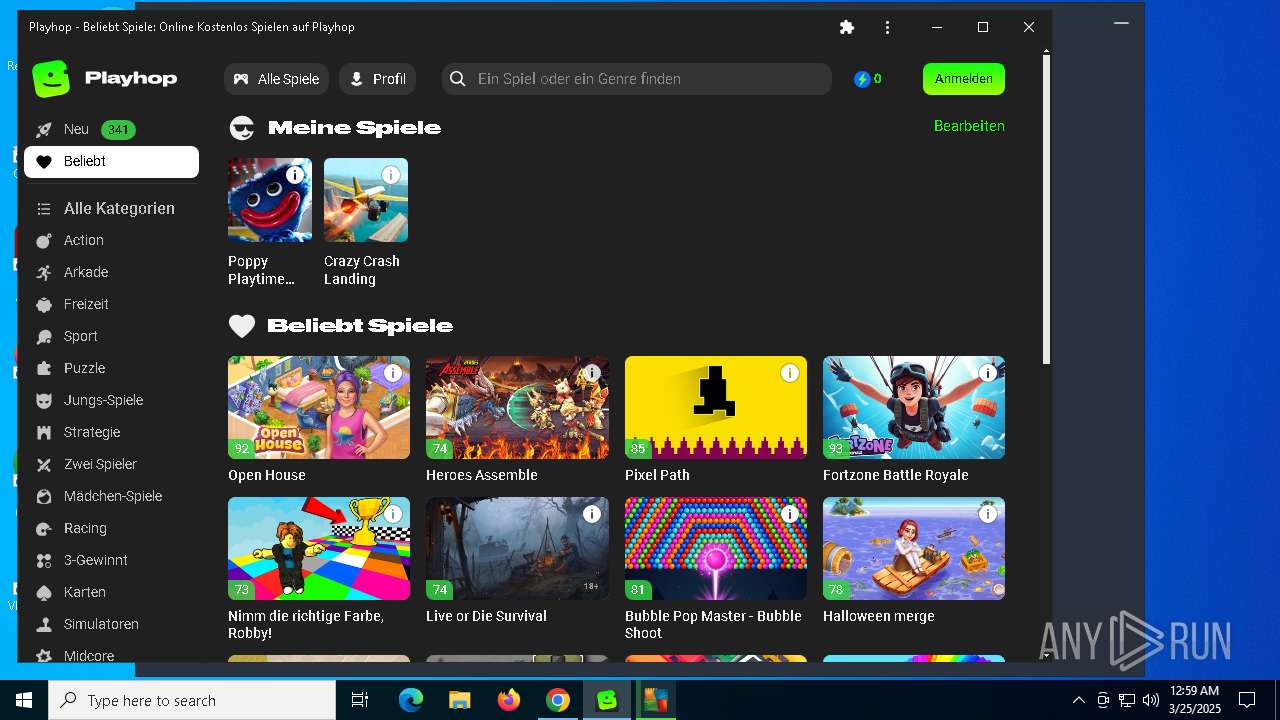This screenshot has width=1280, height=720.
Task: Show hidden system tray icons
Action: tap(1078, 700)
